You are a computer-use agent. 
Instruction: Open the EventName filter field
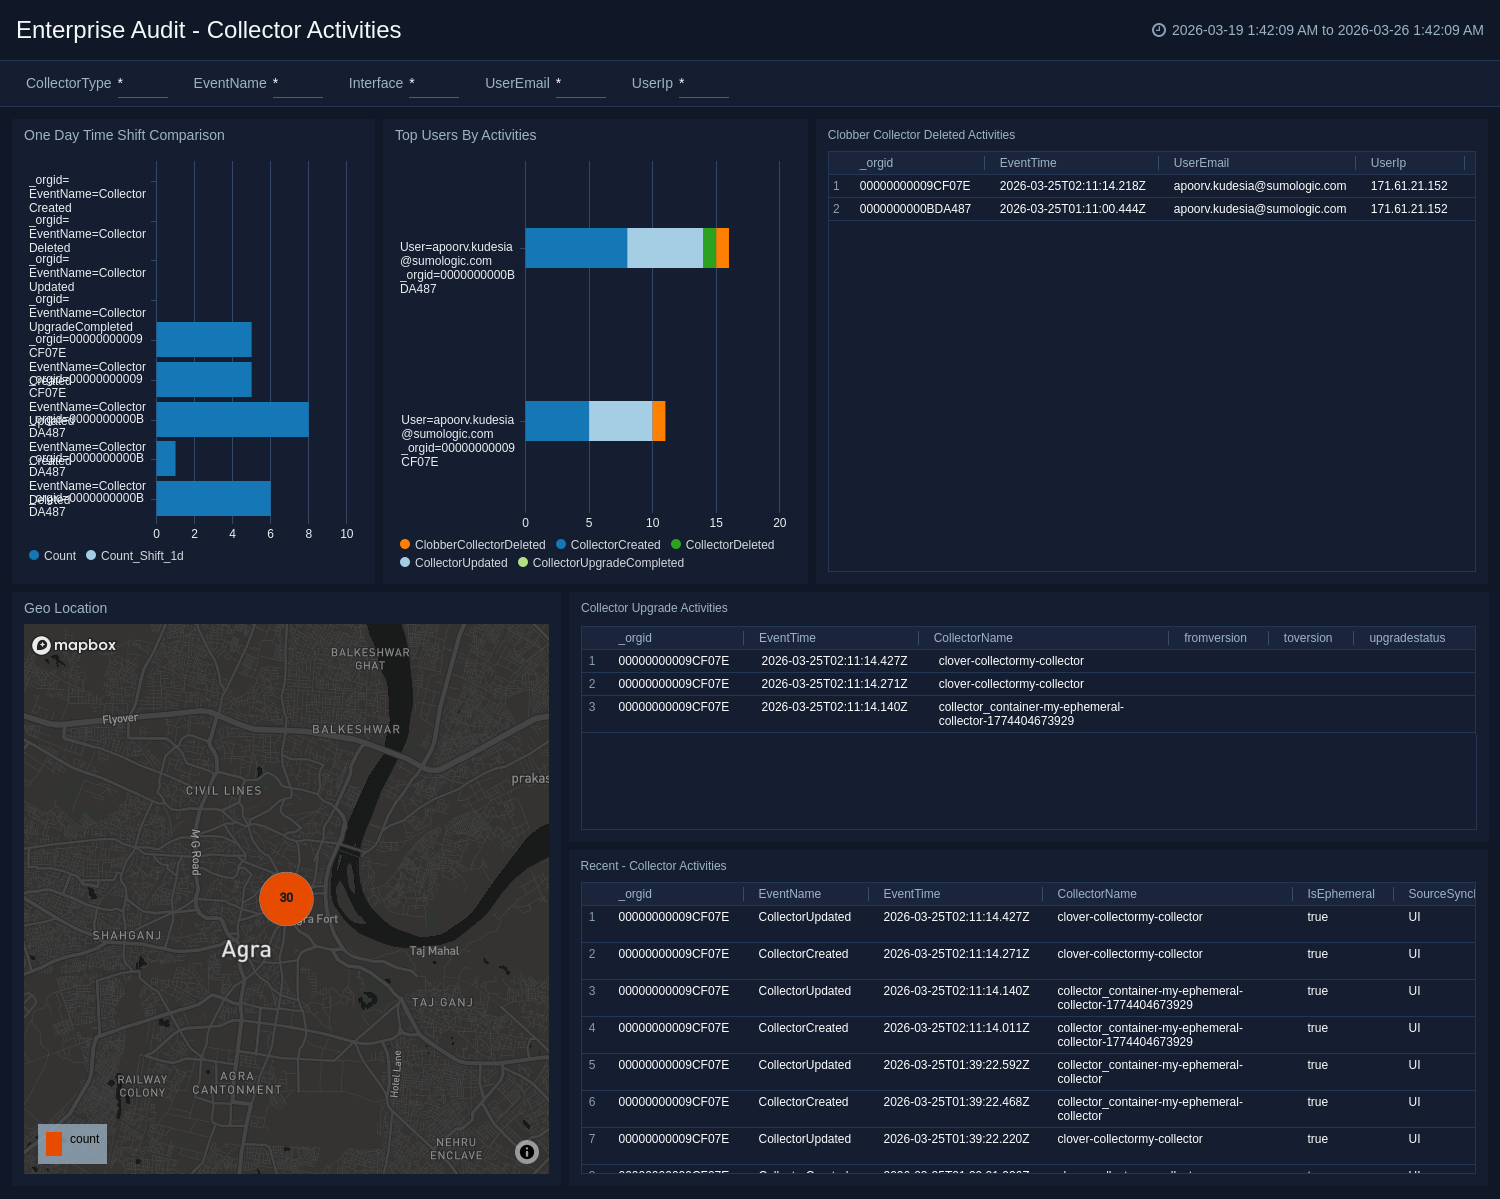pos(297,84)
